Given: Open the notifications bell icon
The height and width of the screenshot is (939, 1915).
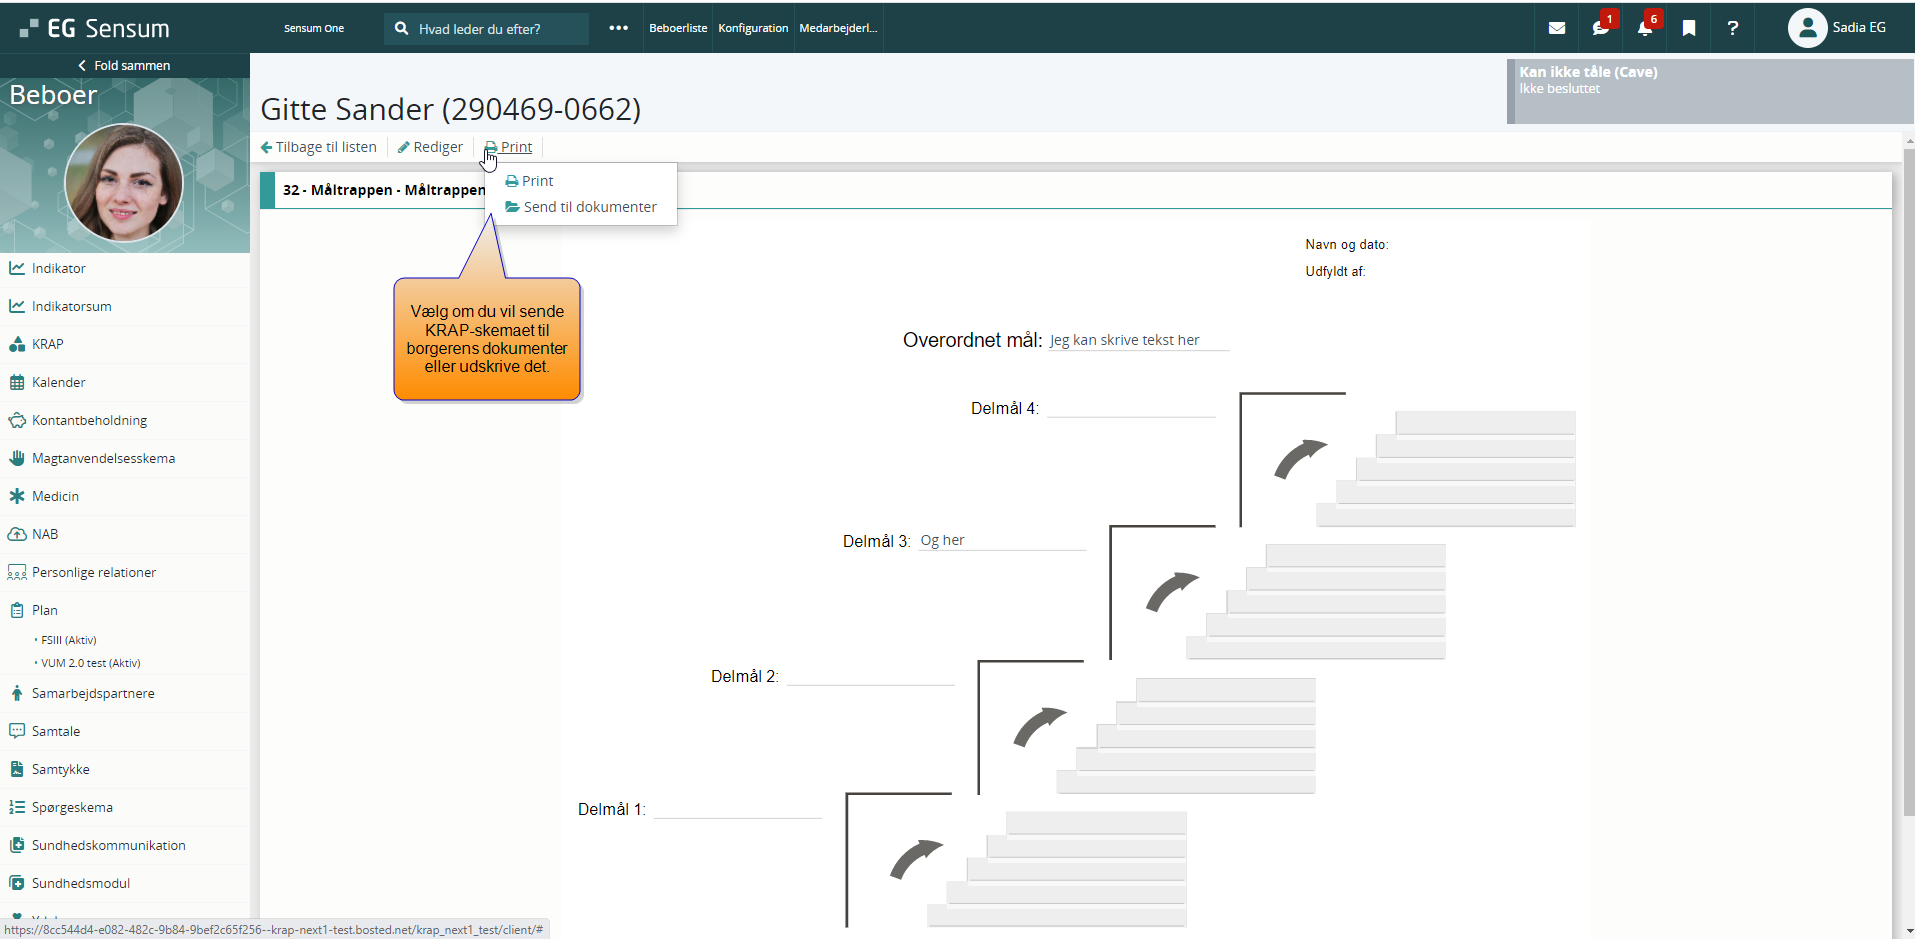Looking at the screenshot, I should [1644, 28].
